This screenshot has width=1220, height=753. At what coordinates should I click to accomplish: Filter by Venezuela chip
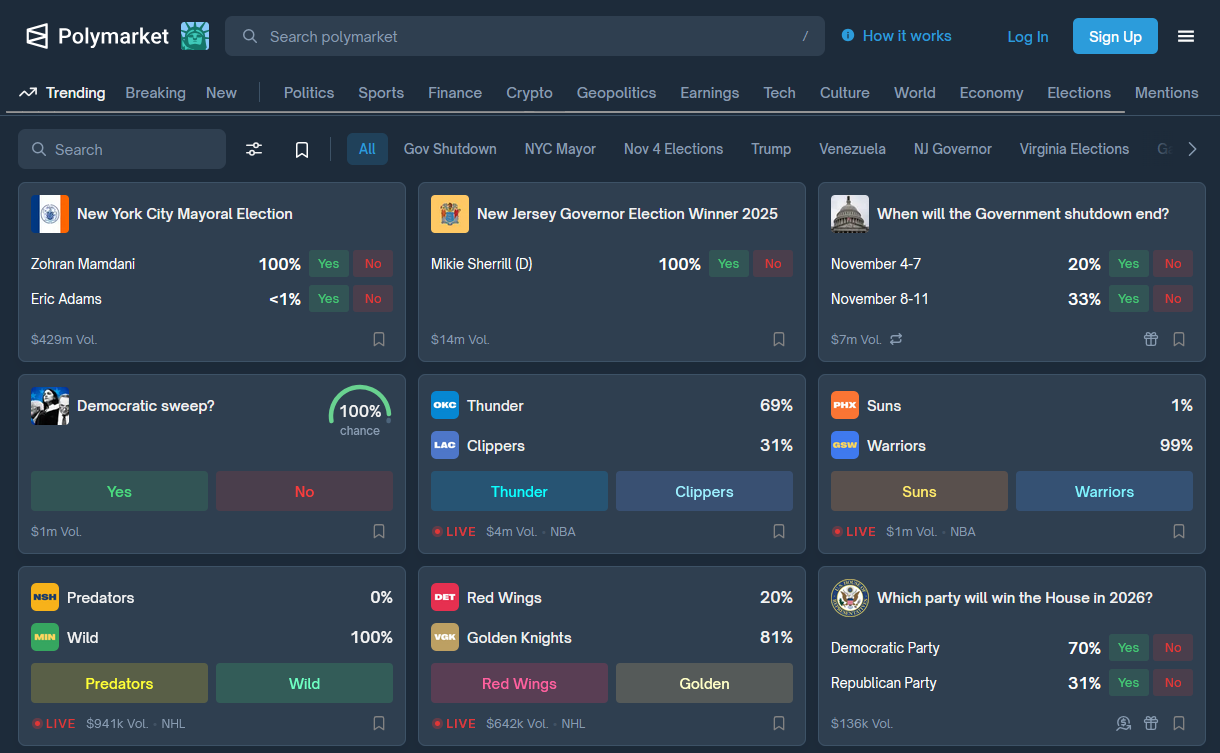(852, 149)
